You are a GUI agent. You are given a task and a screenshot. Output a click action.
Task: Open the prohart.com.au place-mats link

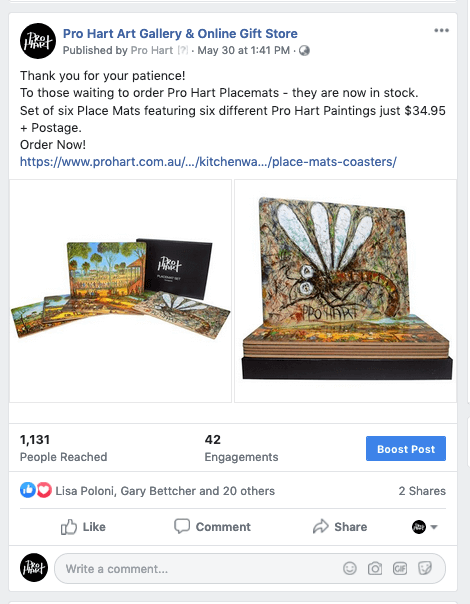pos(208,162)
